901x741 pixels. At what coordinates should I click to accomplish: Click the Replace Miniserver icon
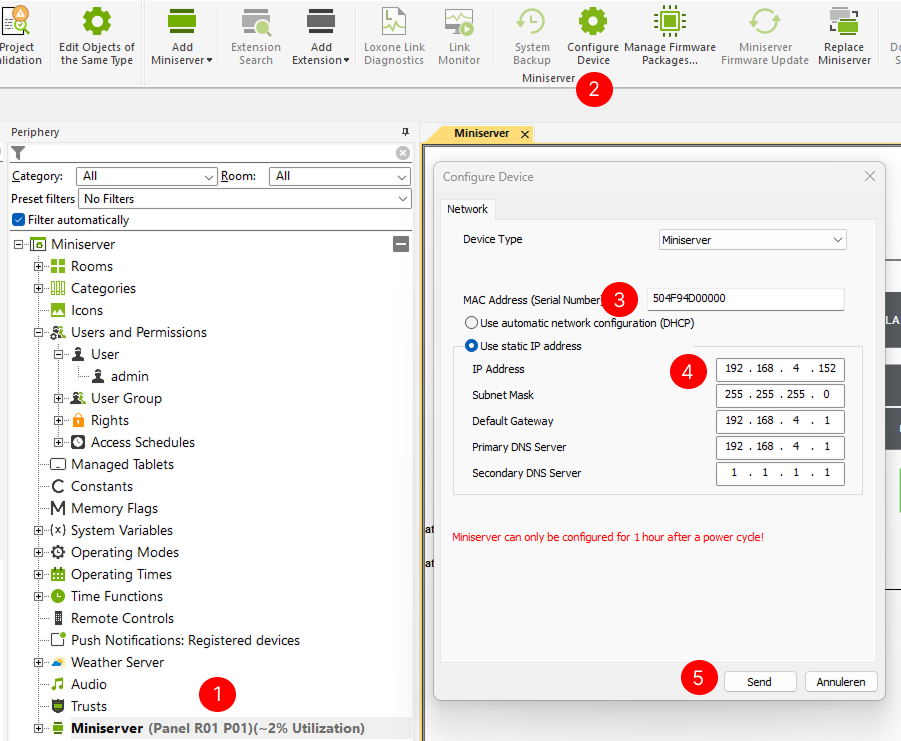click(844, 21)
